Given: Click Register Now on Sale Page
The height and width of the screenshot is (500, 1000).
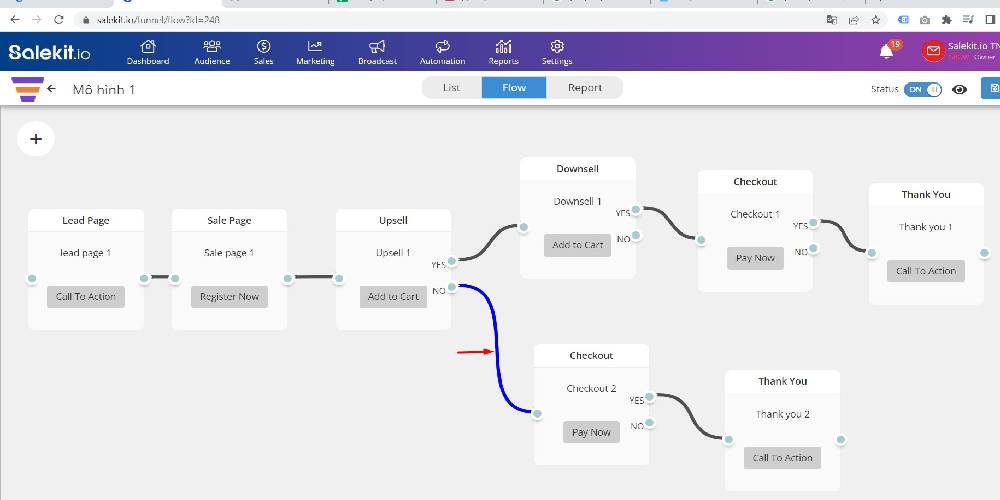Looking at the screenshot, I should pyautogui.click(x=229, y=297).
